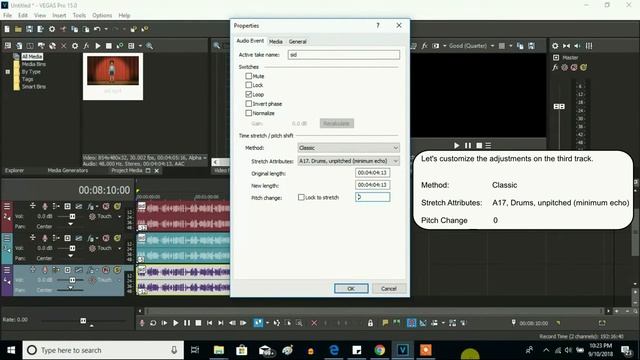The width and height of the screenshot is (640, 360).
Task: Open media properties gear in Project Media toolbar
Action: [75, 46]
